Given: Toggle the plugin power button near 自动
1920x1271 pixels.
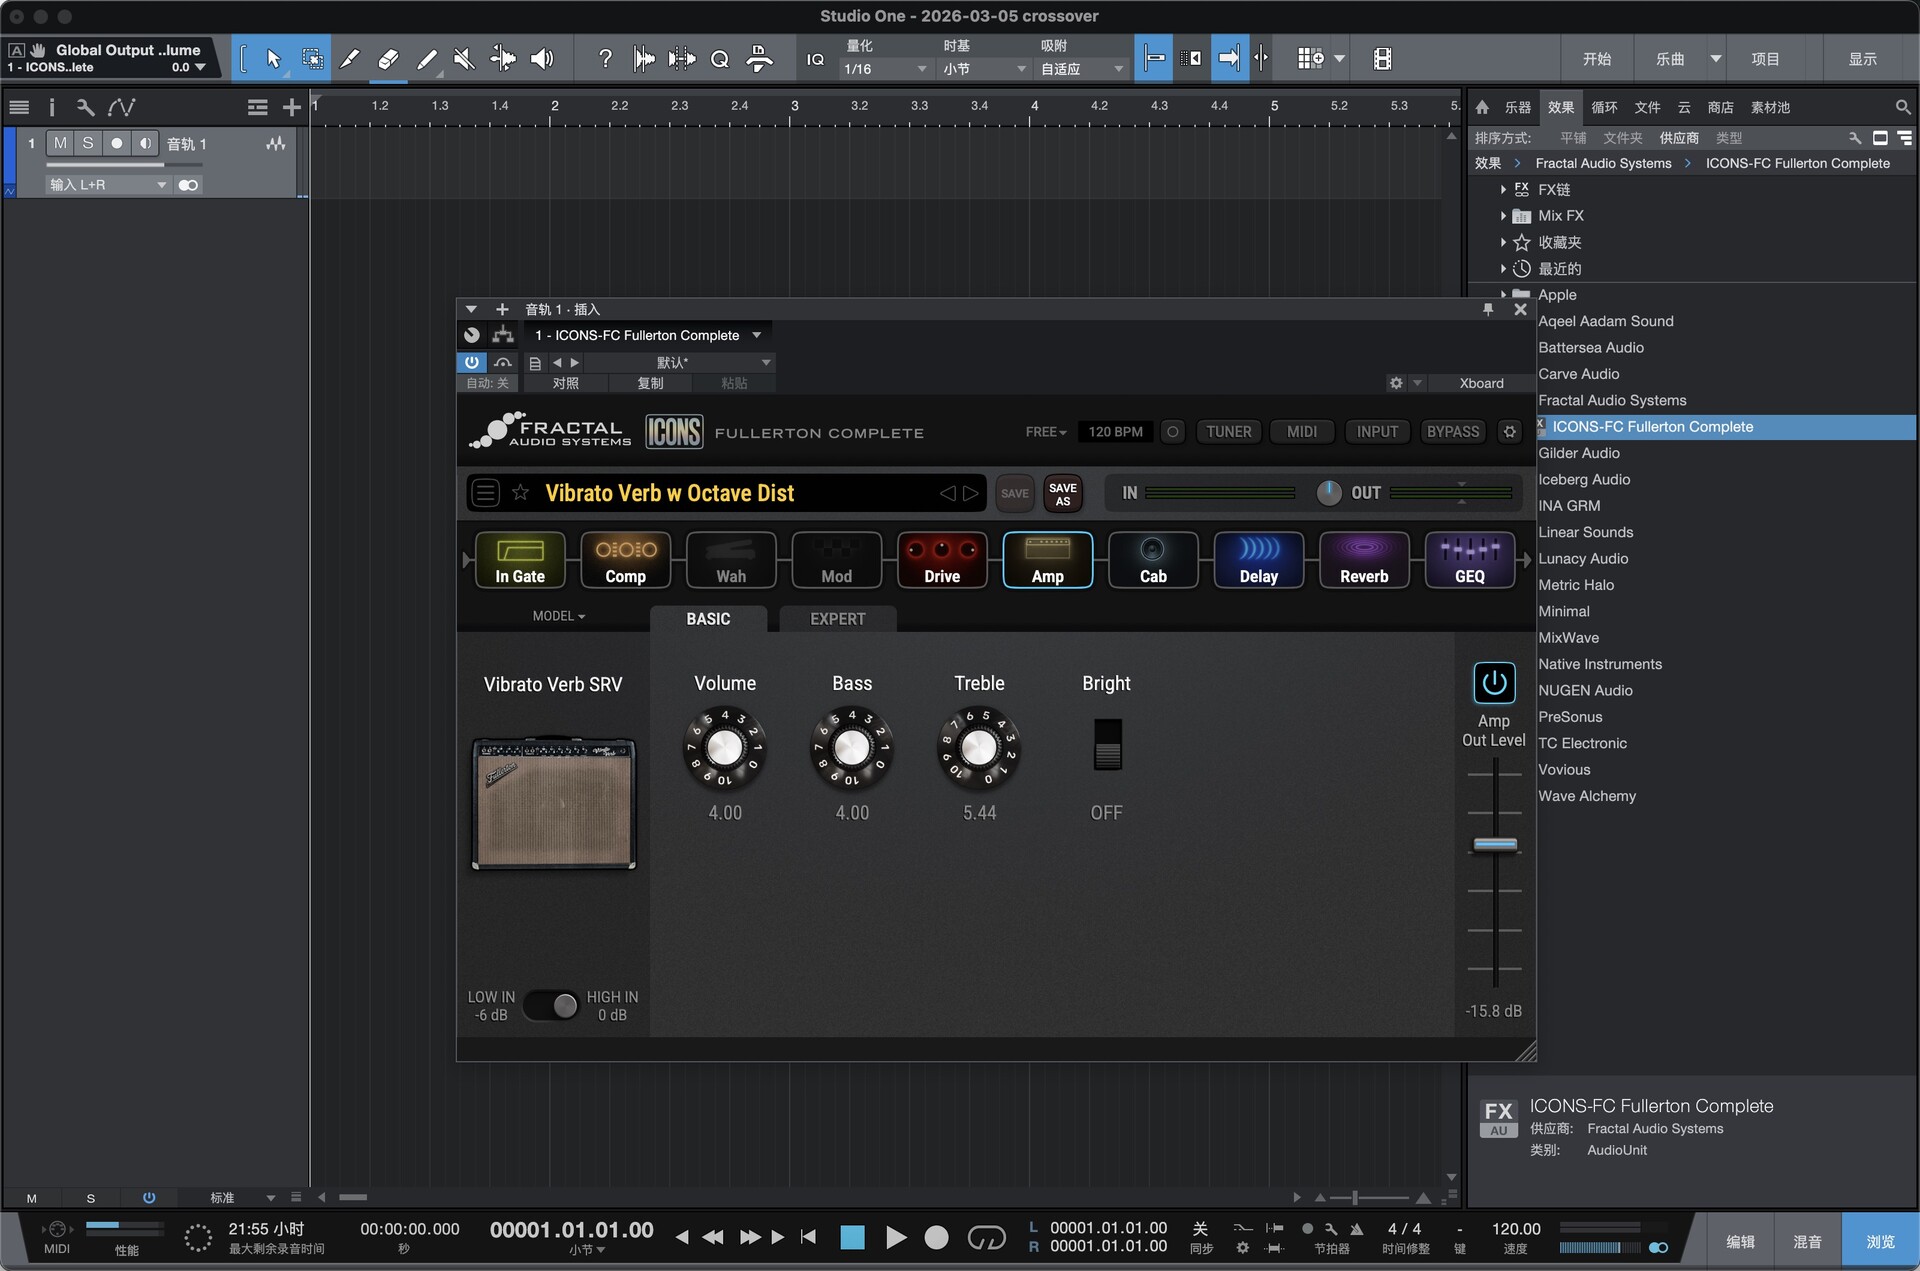Looking at the screenshot, I should [x=471, y=362].
